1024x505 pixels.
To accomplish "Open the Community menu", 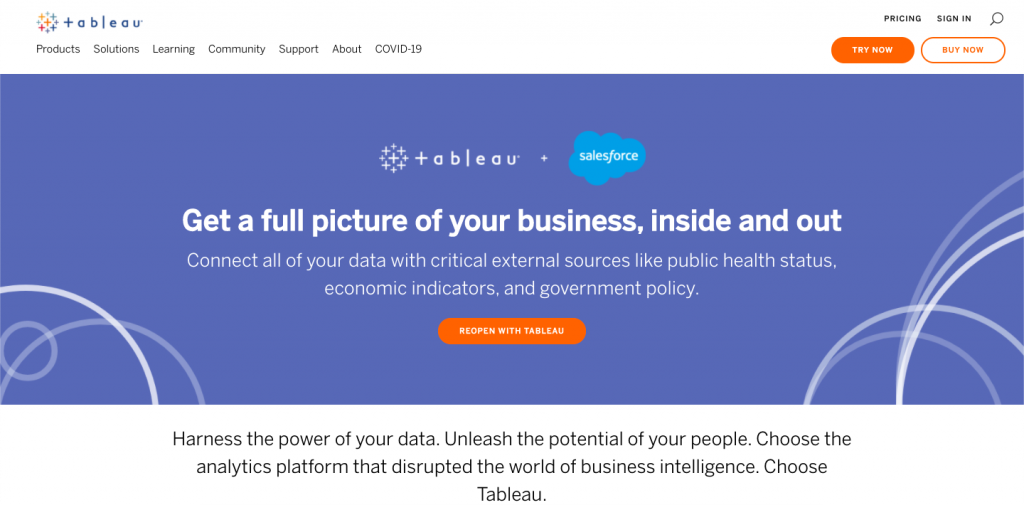I will click(x=236, y=49).
